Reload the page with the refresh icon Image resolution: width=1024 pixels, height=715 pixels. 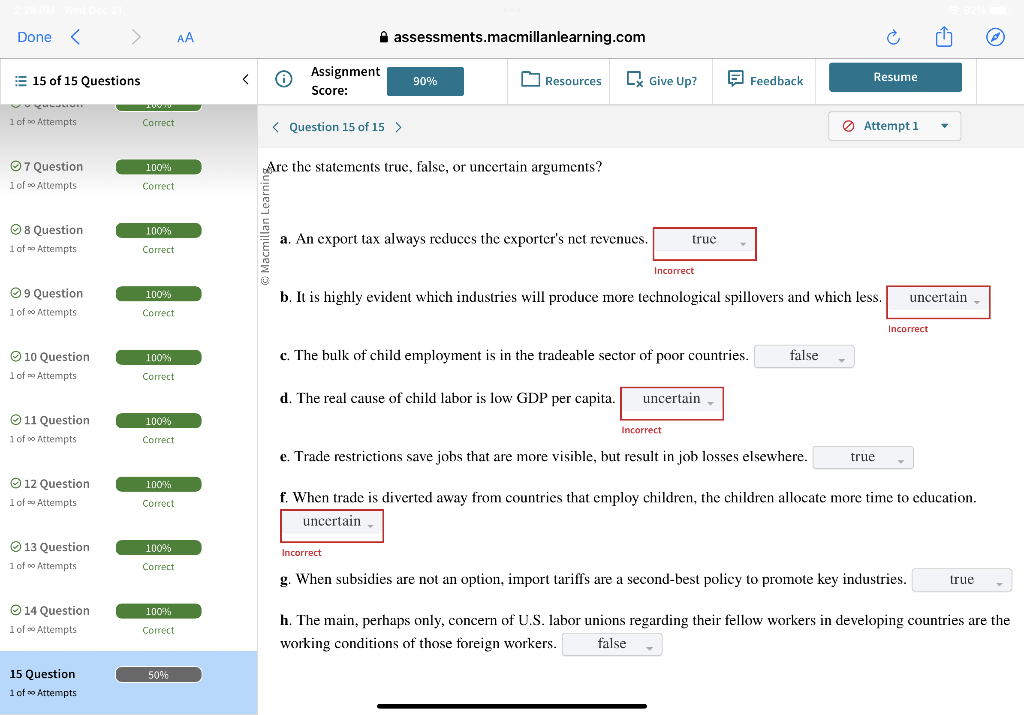pos(892,37)
